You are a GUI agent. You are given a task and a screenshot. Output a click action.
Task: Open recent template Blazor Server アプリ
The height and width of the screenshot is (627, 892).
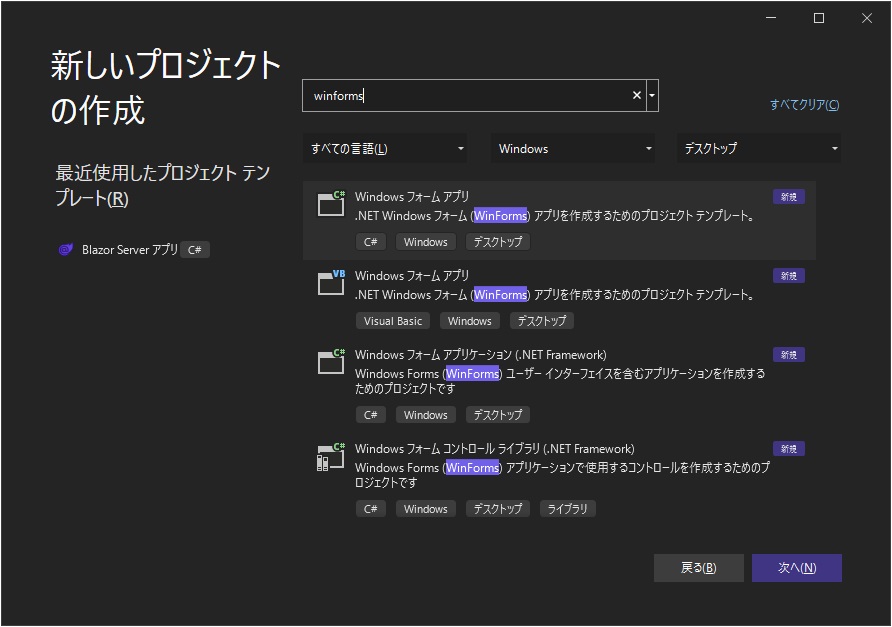[x=130, y=250]
